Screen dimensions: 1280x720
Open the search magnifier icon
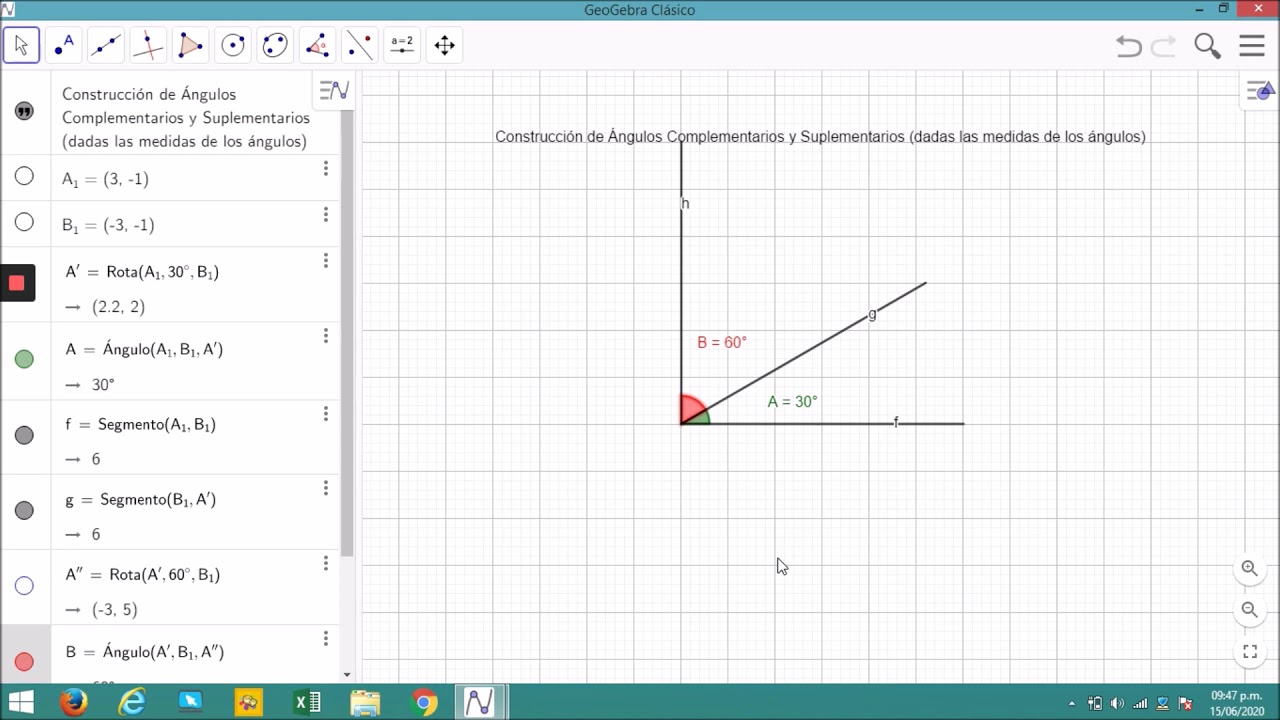click(x=1208, y=46)
